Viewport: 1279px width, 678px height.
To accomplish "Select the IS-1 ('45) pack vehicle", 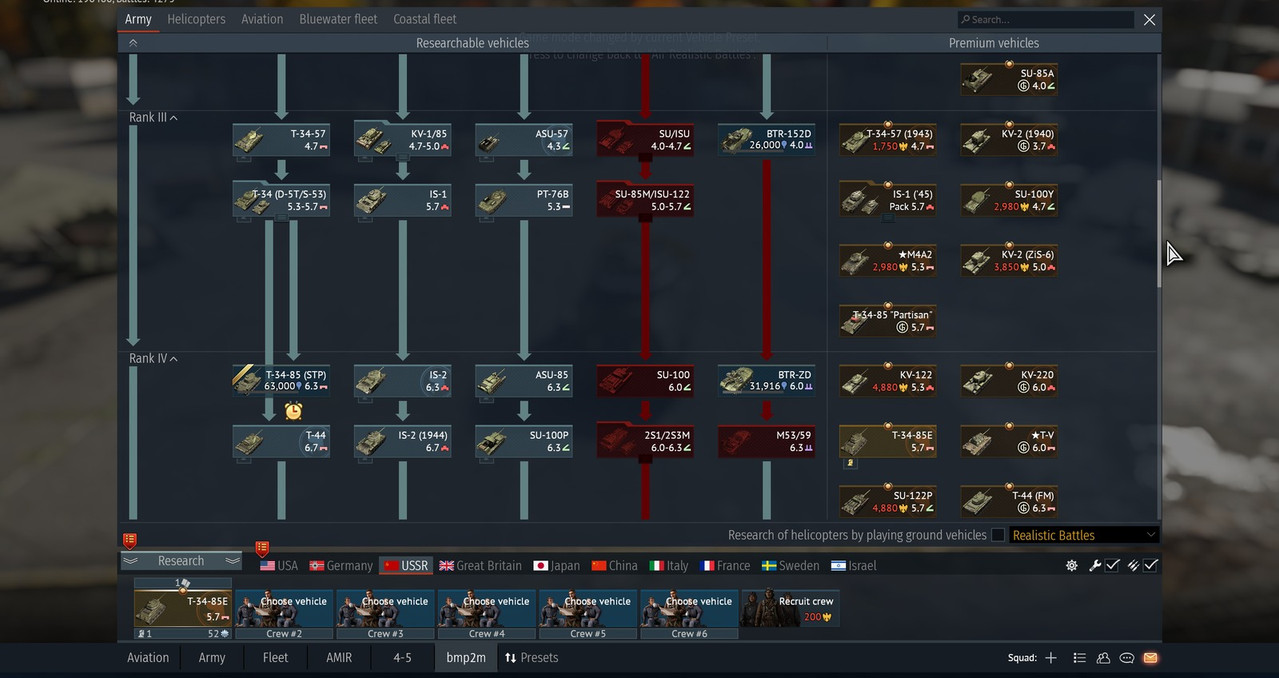I will click(888, 200).
